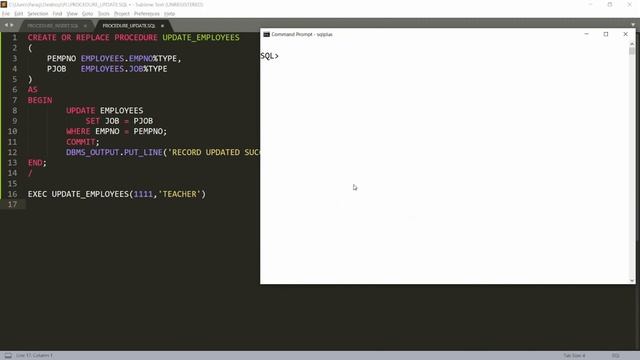Click the Sublime Text app icon in title bar
This screenshot has width=640, height=360.
pos(4,4)
